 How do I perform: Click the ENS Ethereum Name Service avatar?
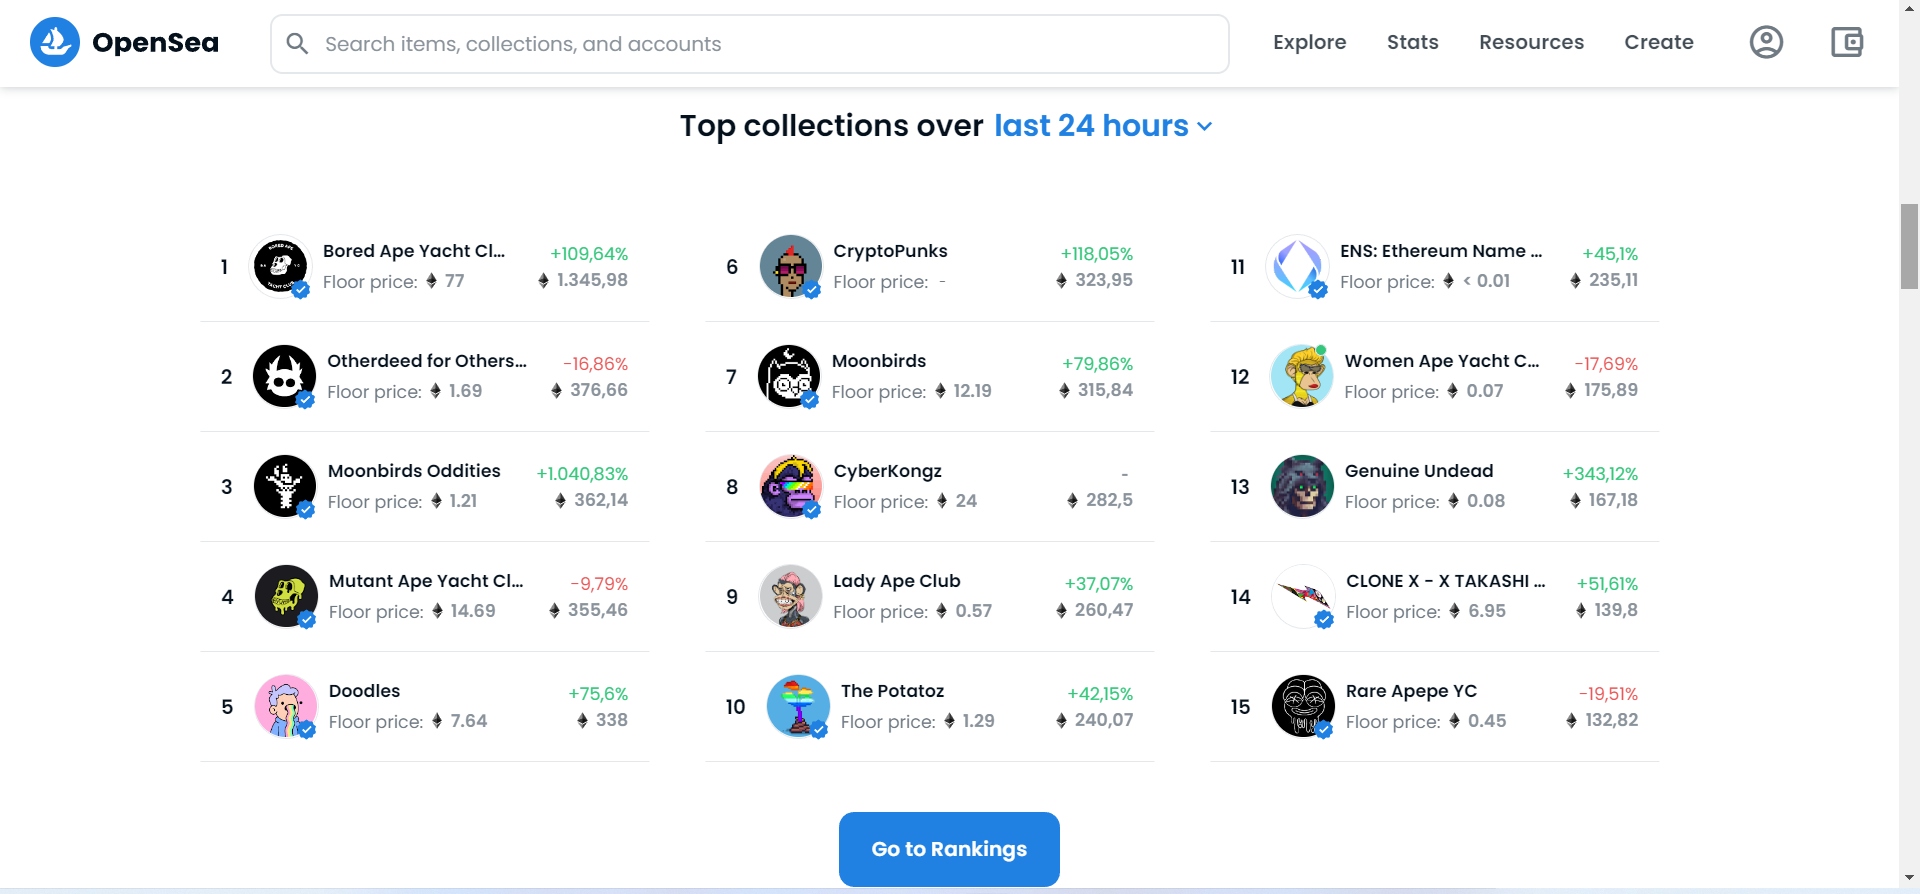(1297, 266)
